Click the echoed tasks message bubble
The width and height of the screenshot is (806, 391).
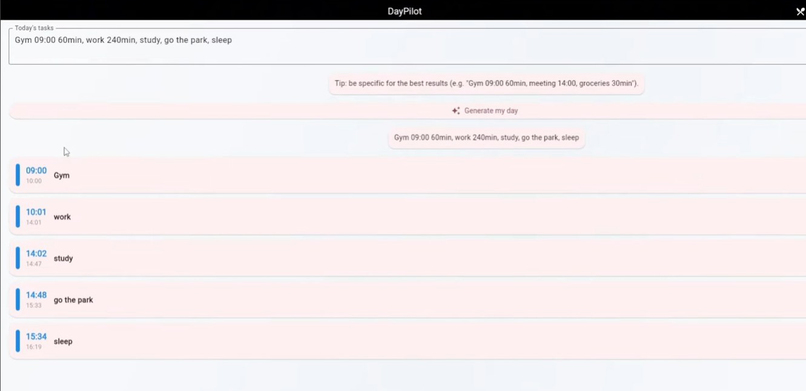486,138
